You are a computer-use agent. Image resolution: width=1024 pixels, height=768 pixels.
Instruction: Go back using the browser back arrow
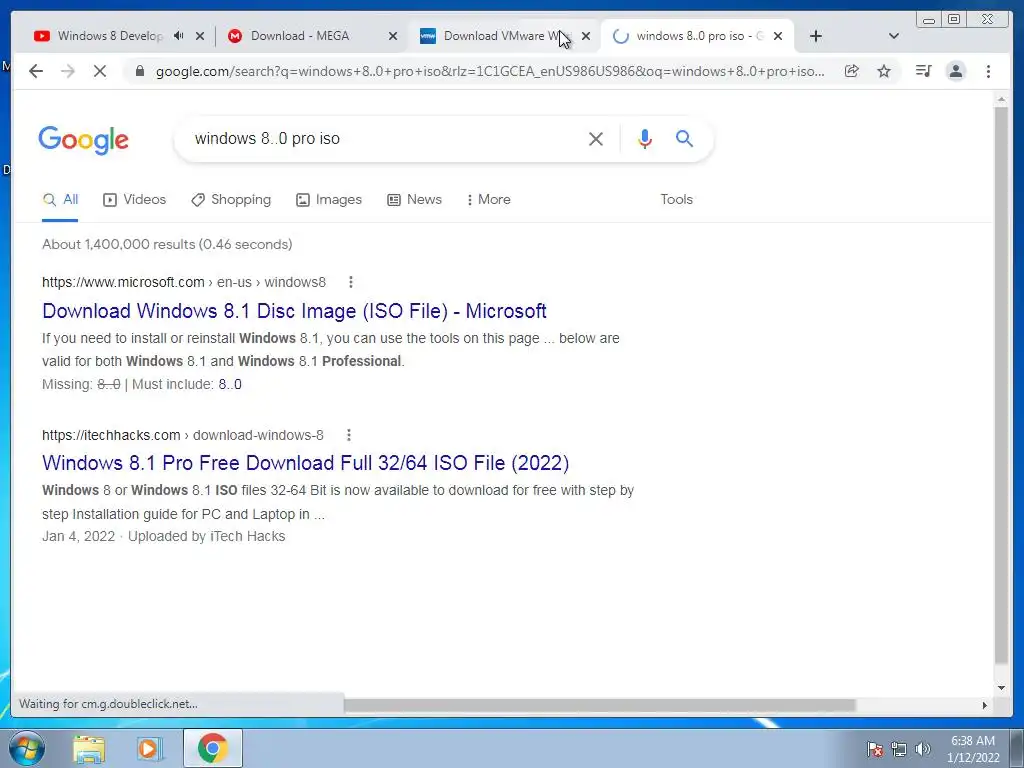[x=36, y=71]
